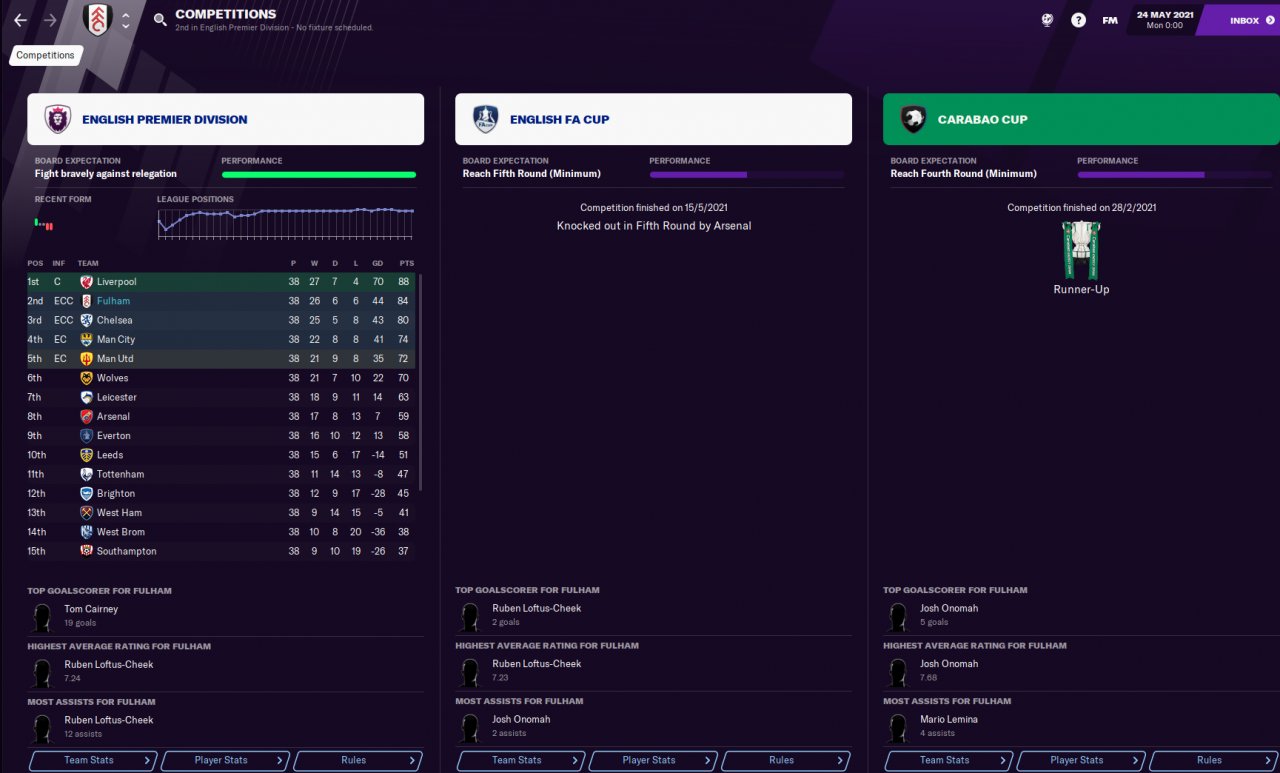The width and height of the screenshot is (1280, 773).
Task: Click Tom Cairney's player silhouette
Action: 42,616
